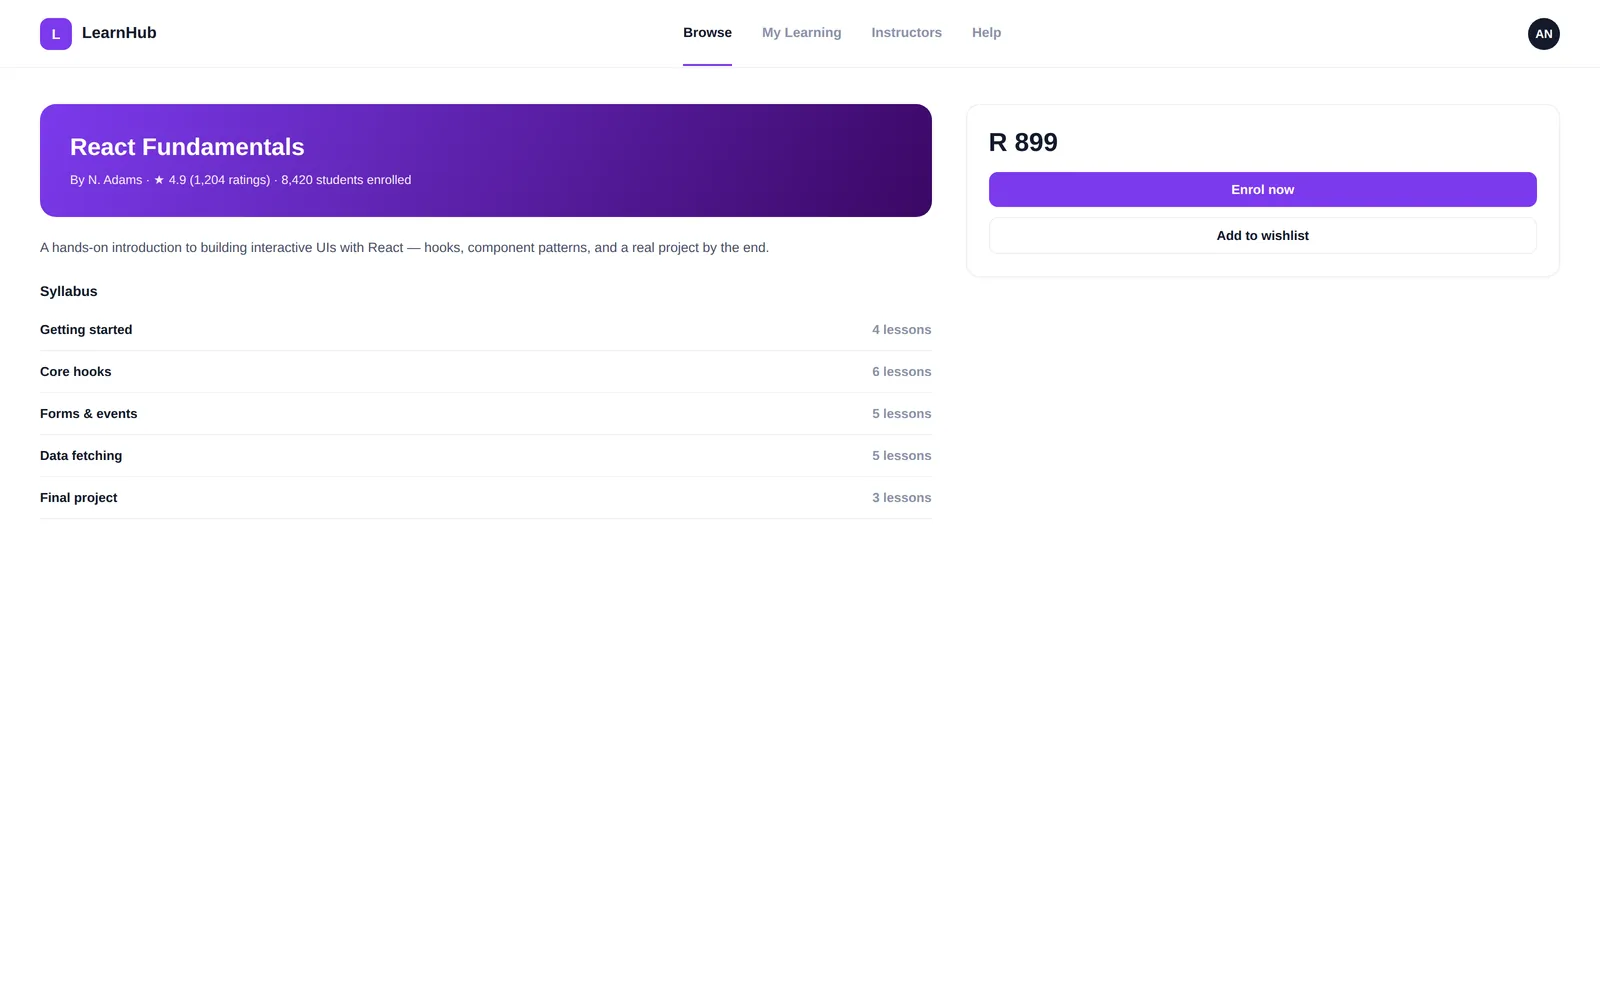Click the '4 lessons' count
The image size is (1600, 1000).
(x=901, y=330)
